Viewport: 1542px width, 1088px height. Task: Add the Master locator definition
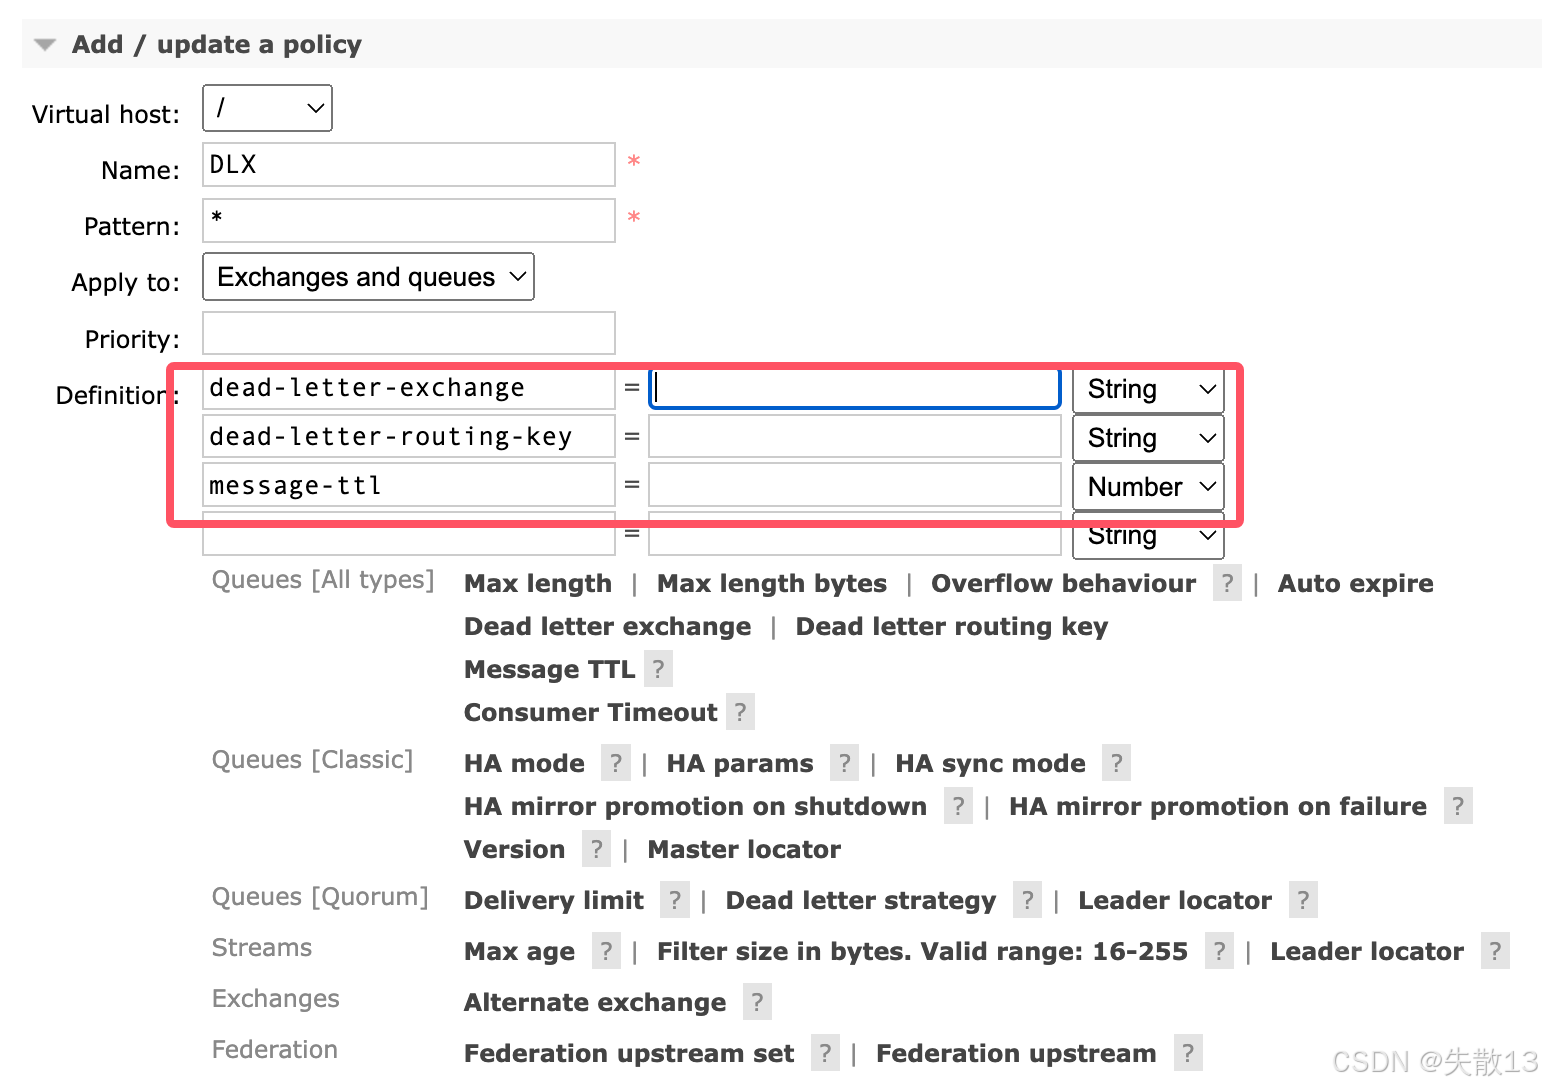click(x=744, y=849)
